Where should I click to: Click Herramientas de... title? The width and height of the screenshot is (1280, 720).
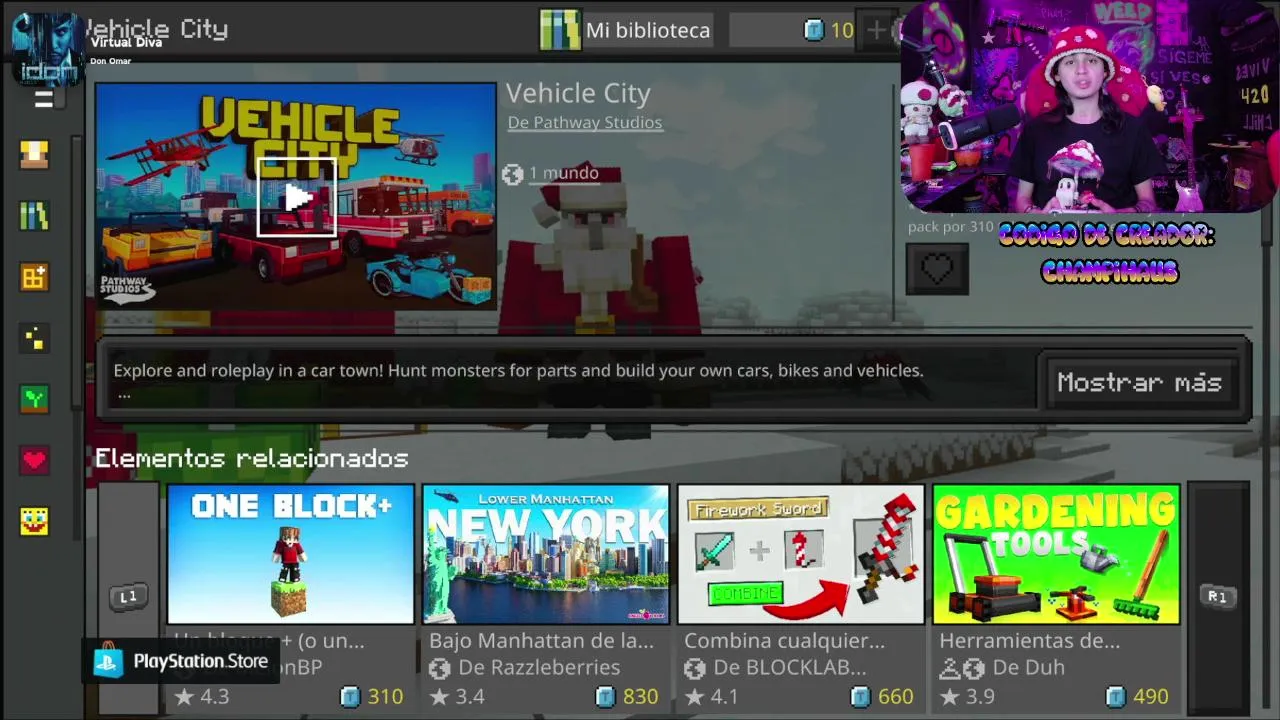tap(1029, 640)
